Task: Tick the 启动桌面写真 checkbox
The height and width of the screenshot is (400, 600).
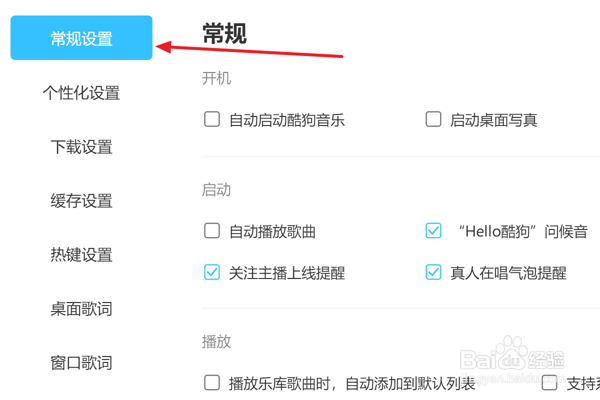Action: tap(433, 119)
